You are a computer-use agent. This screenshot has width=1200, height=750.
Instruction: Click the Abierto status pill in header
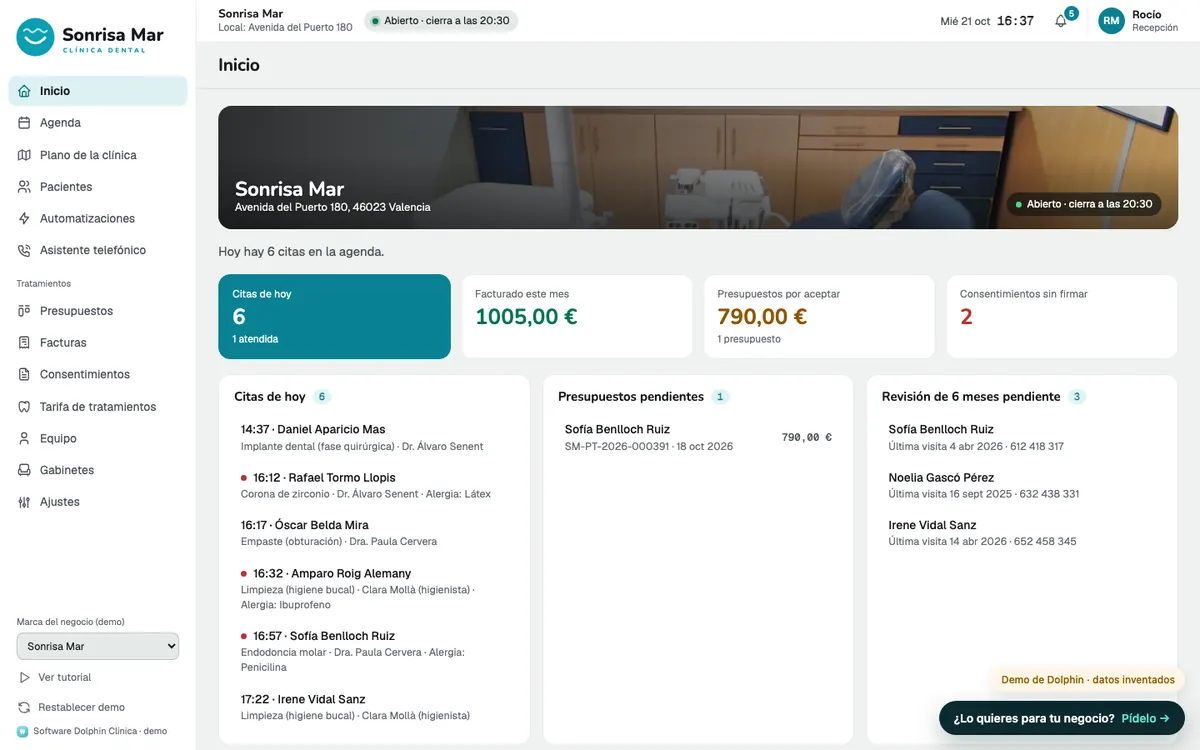tap(441, 21)
